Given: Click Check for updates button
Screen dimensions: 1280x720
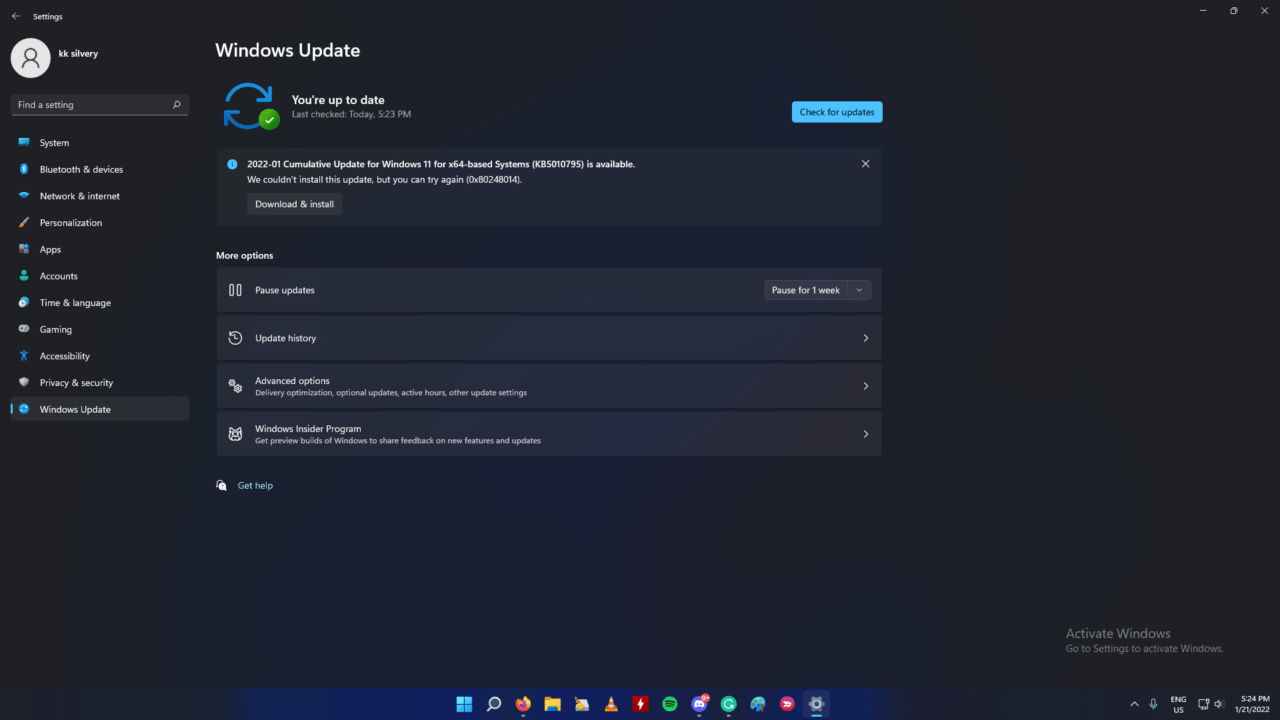Looking at the screenshot, I should [x=837, y=112].
